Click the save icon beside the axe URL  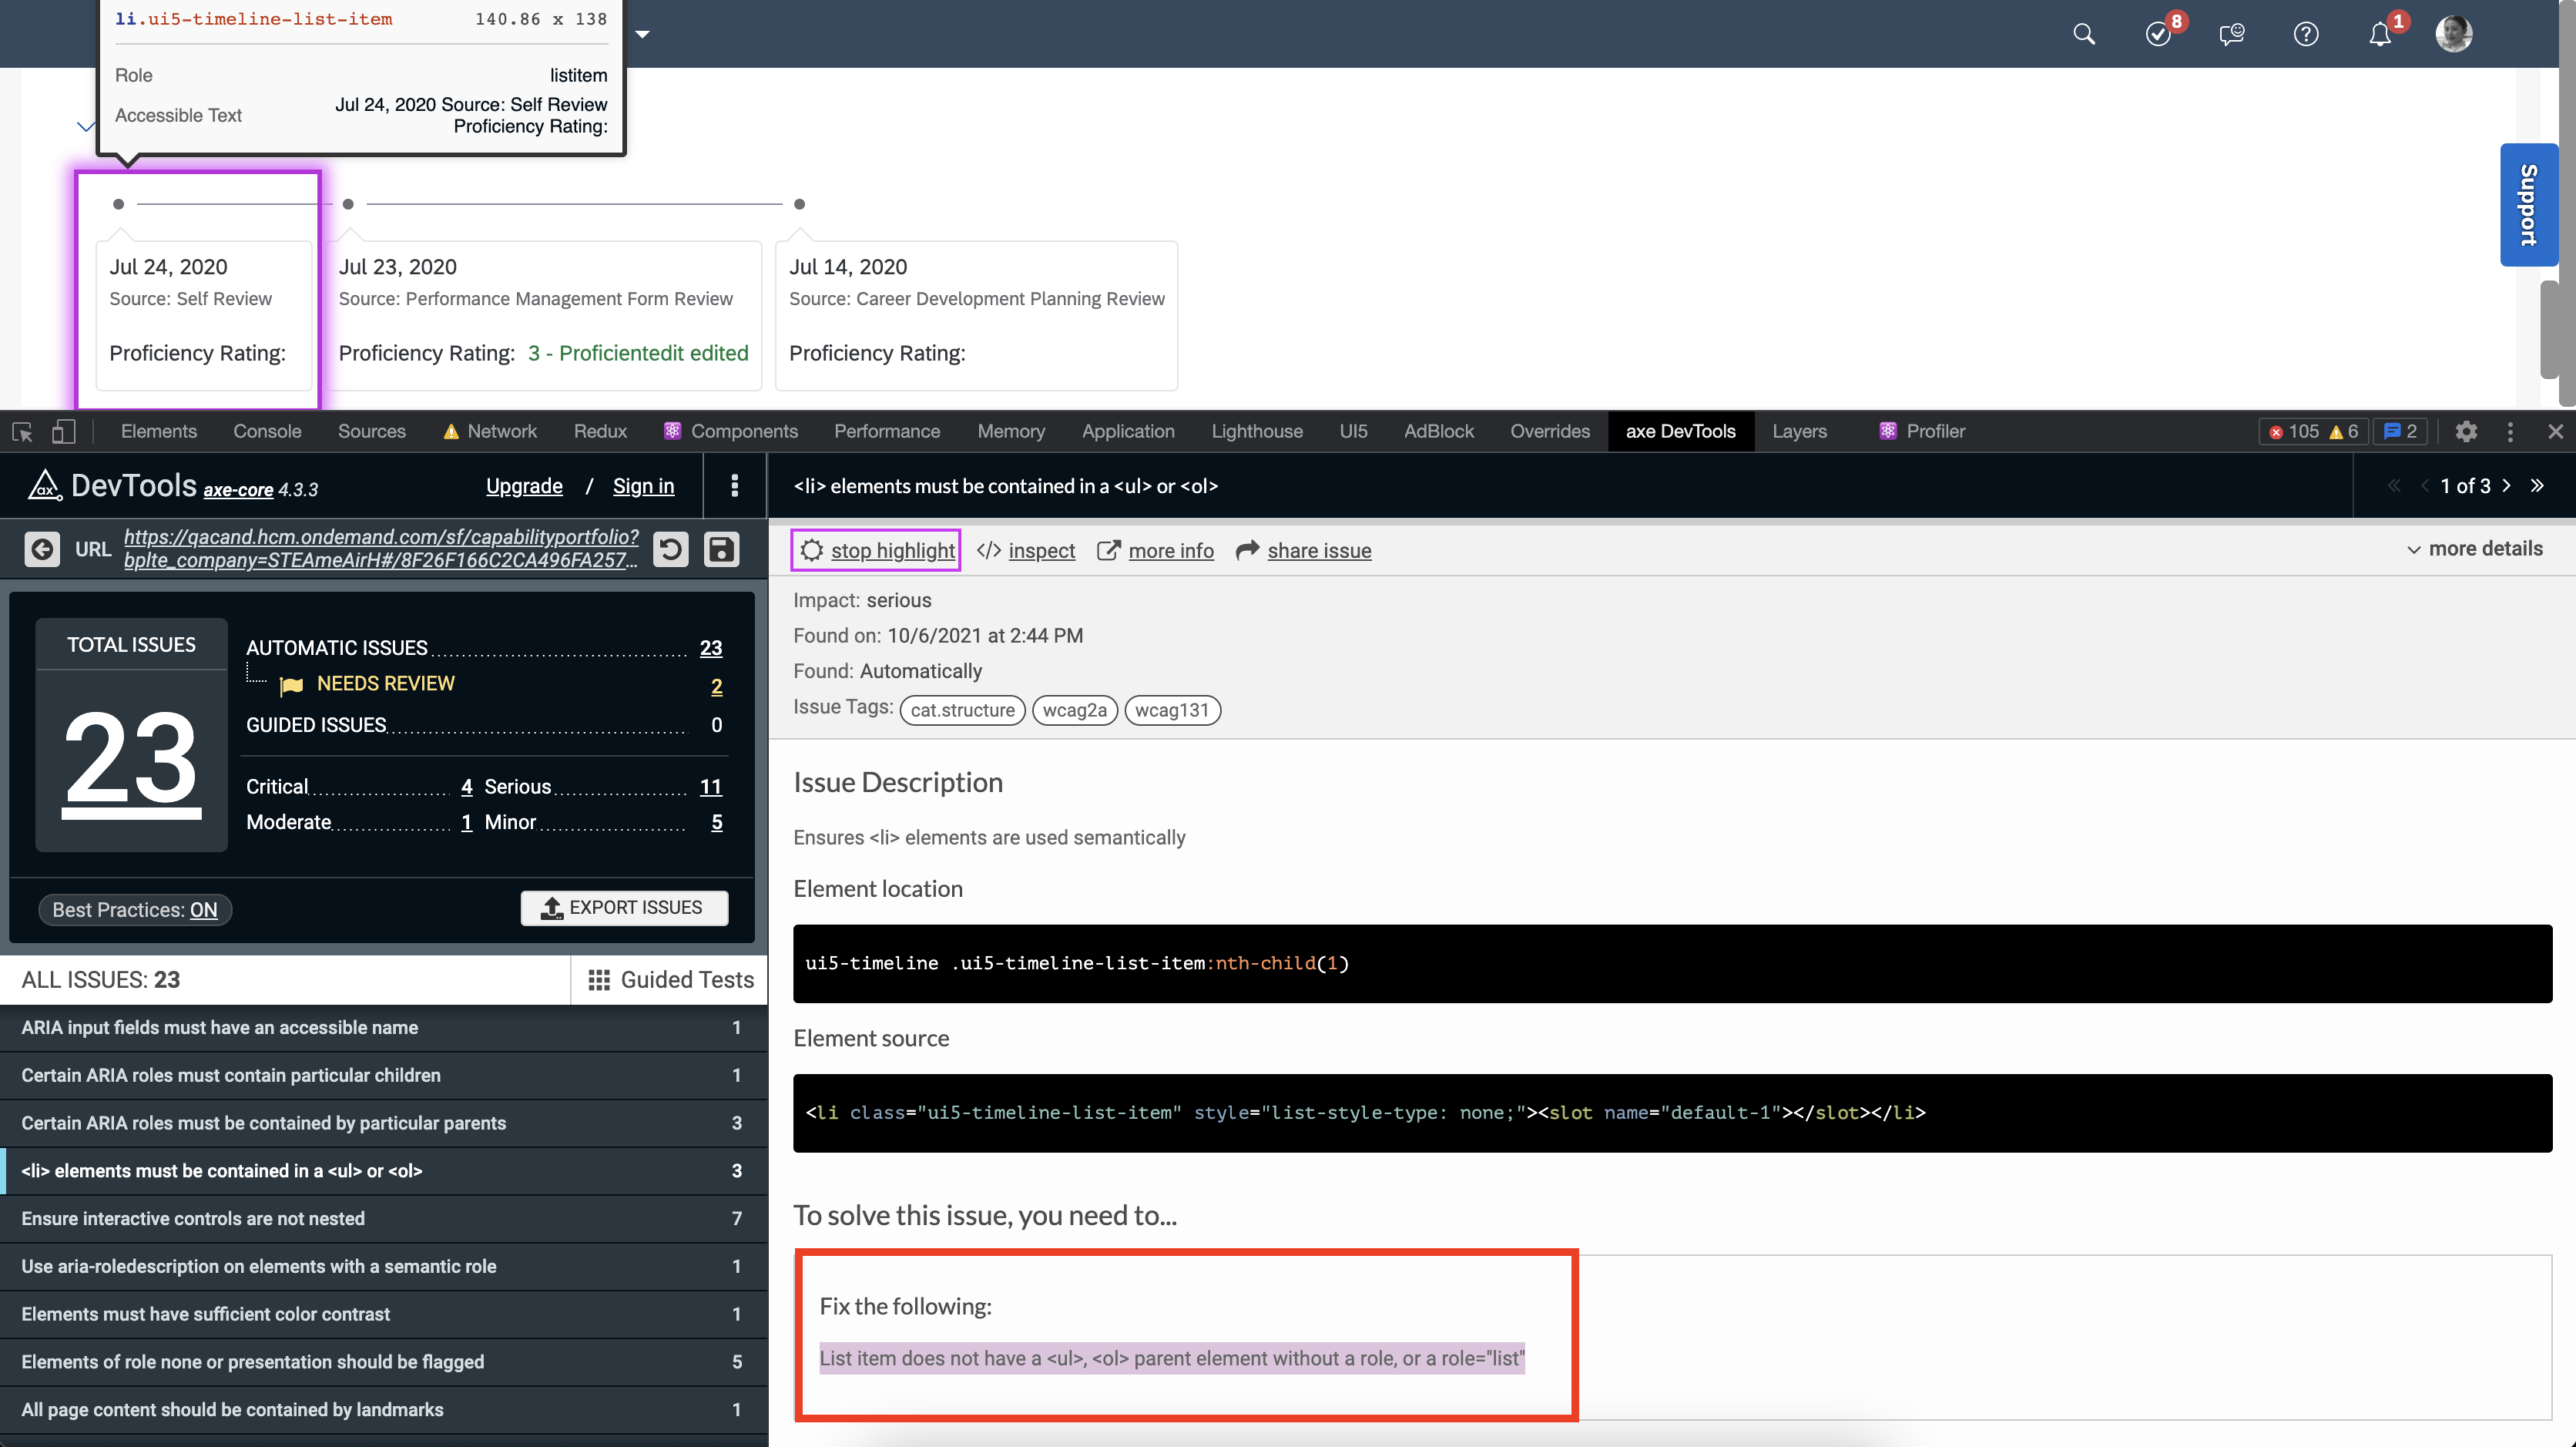pos(721,548)
